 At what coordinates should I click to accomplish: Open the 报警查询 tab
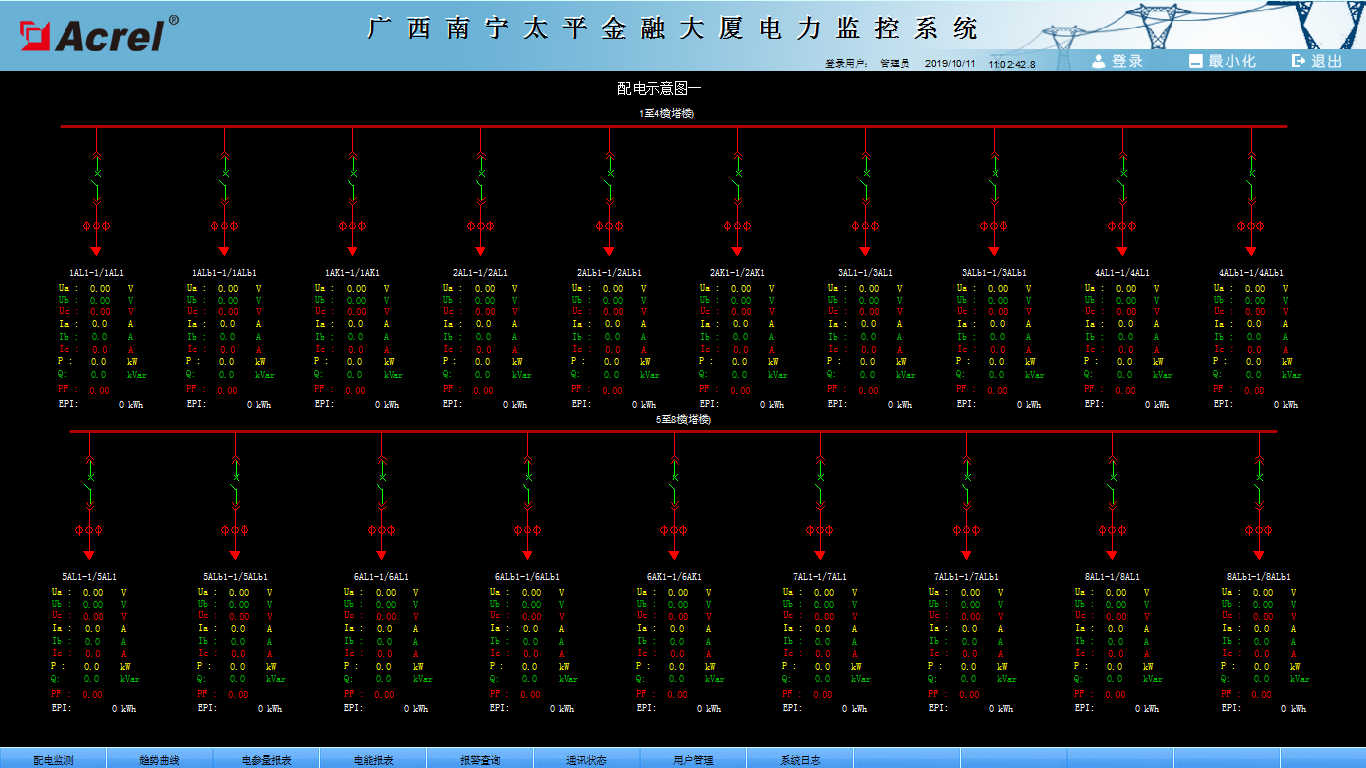480,759
